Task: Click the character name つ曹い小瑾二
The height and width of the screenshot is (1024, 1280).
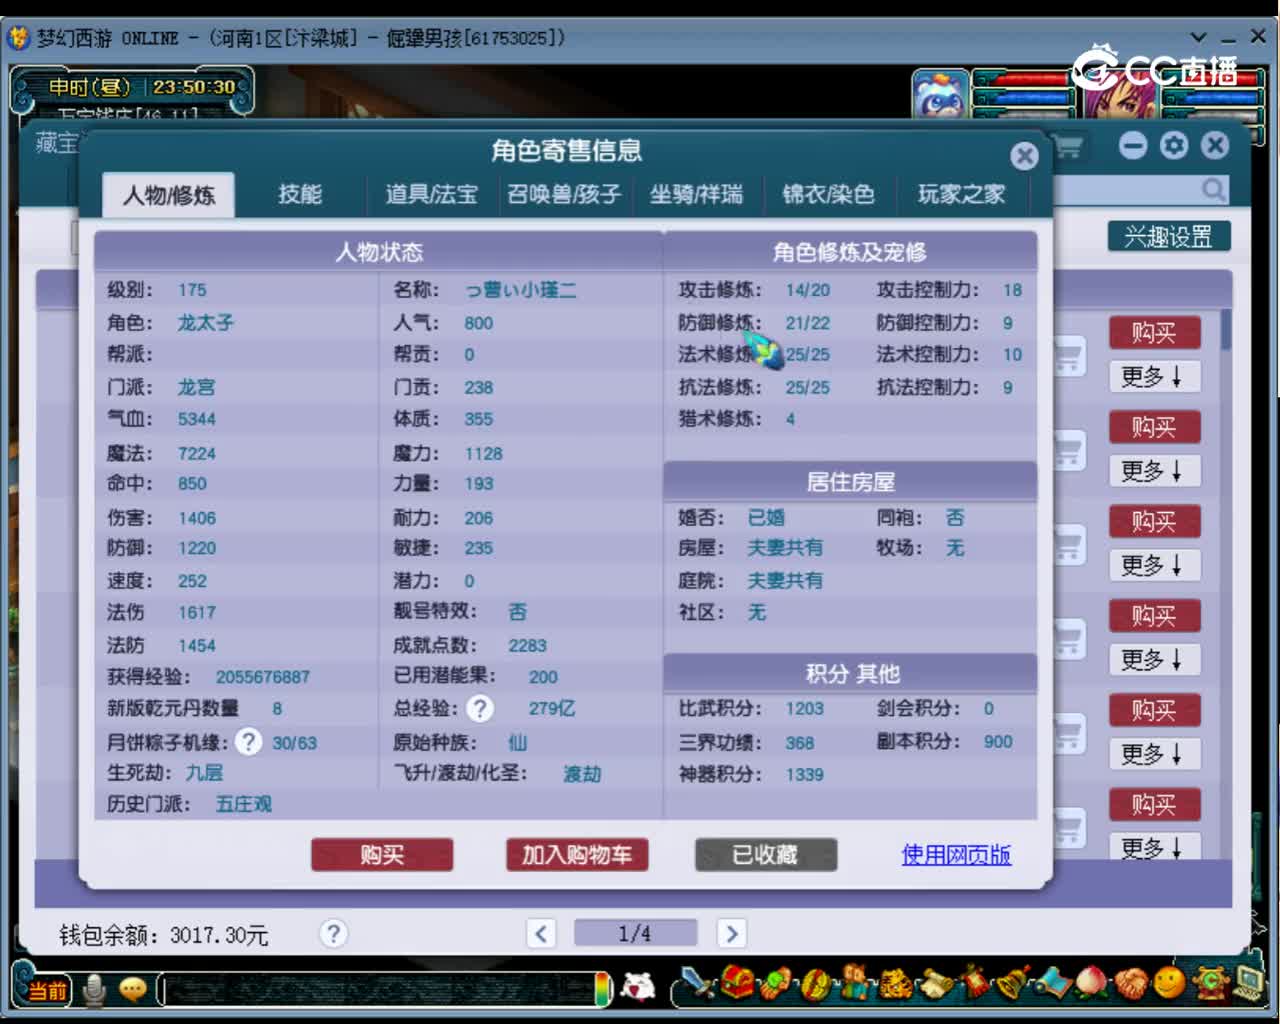Action: pyautogui.click(x=520, y=290)
